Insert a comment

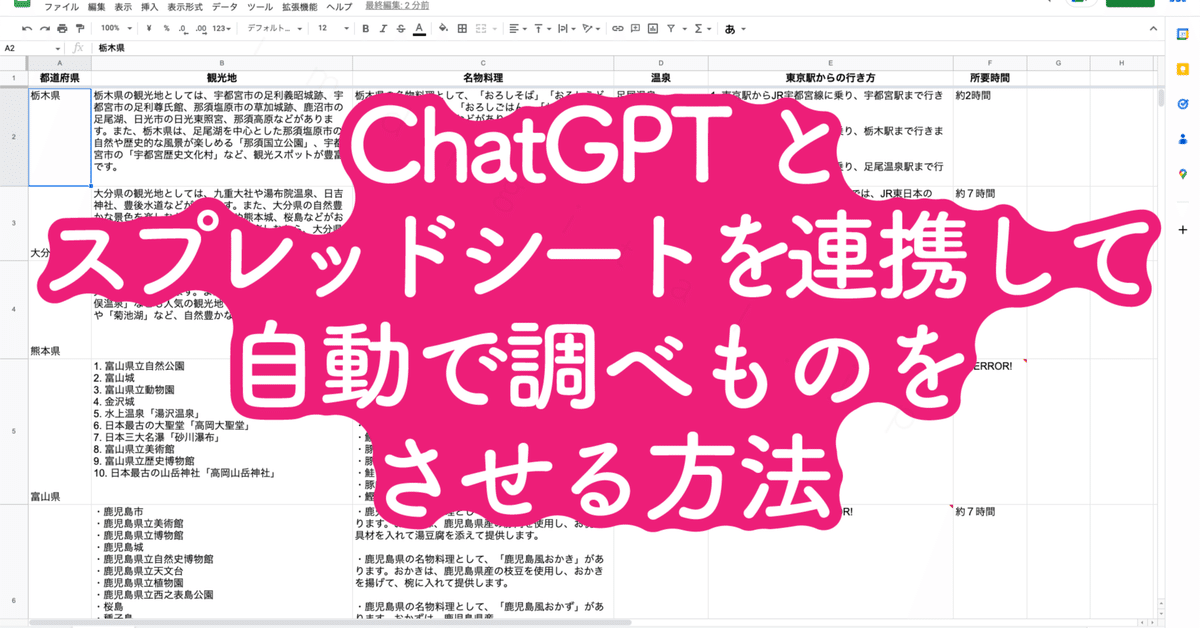tap(634, 28)
